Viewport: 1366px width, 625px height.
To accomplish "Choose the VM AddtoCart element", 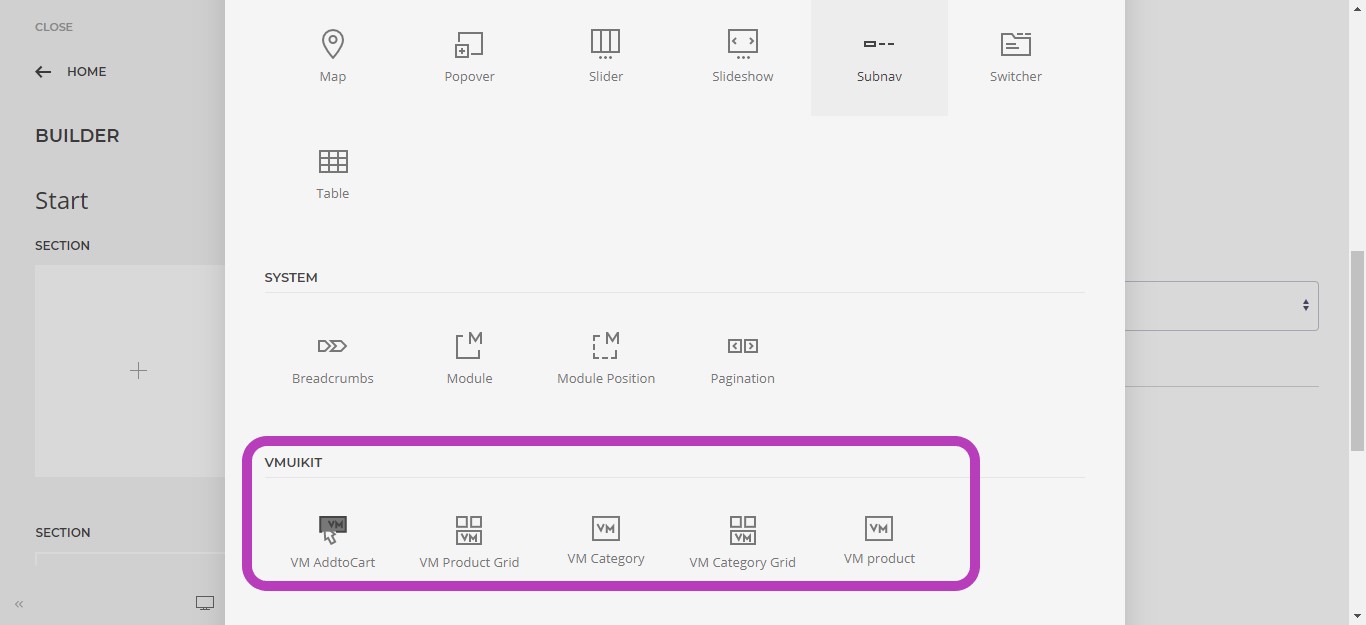I will (332, 543).
